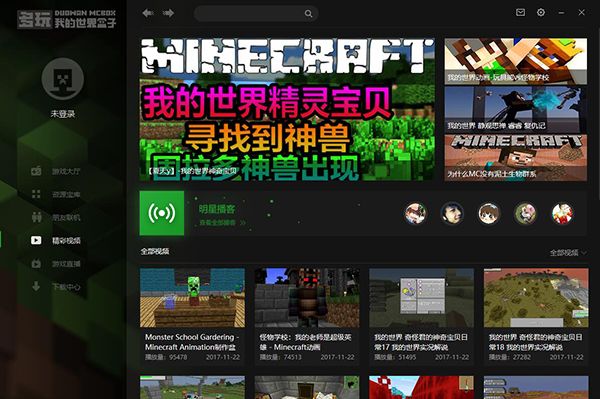
Task: Click the magnifier search icon
Action: pyautogui.click(x=308, y=14)
